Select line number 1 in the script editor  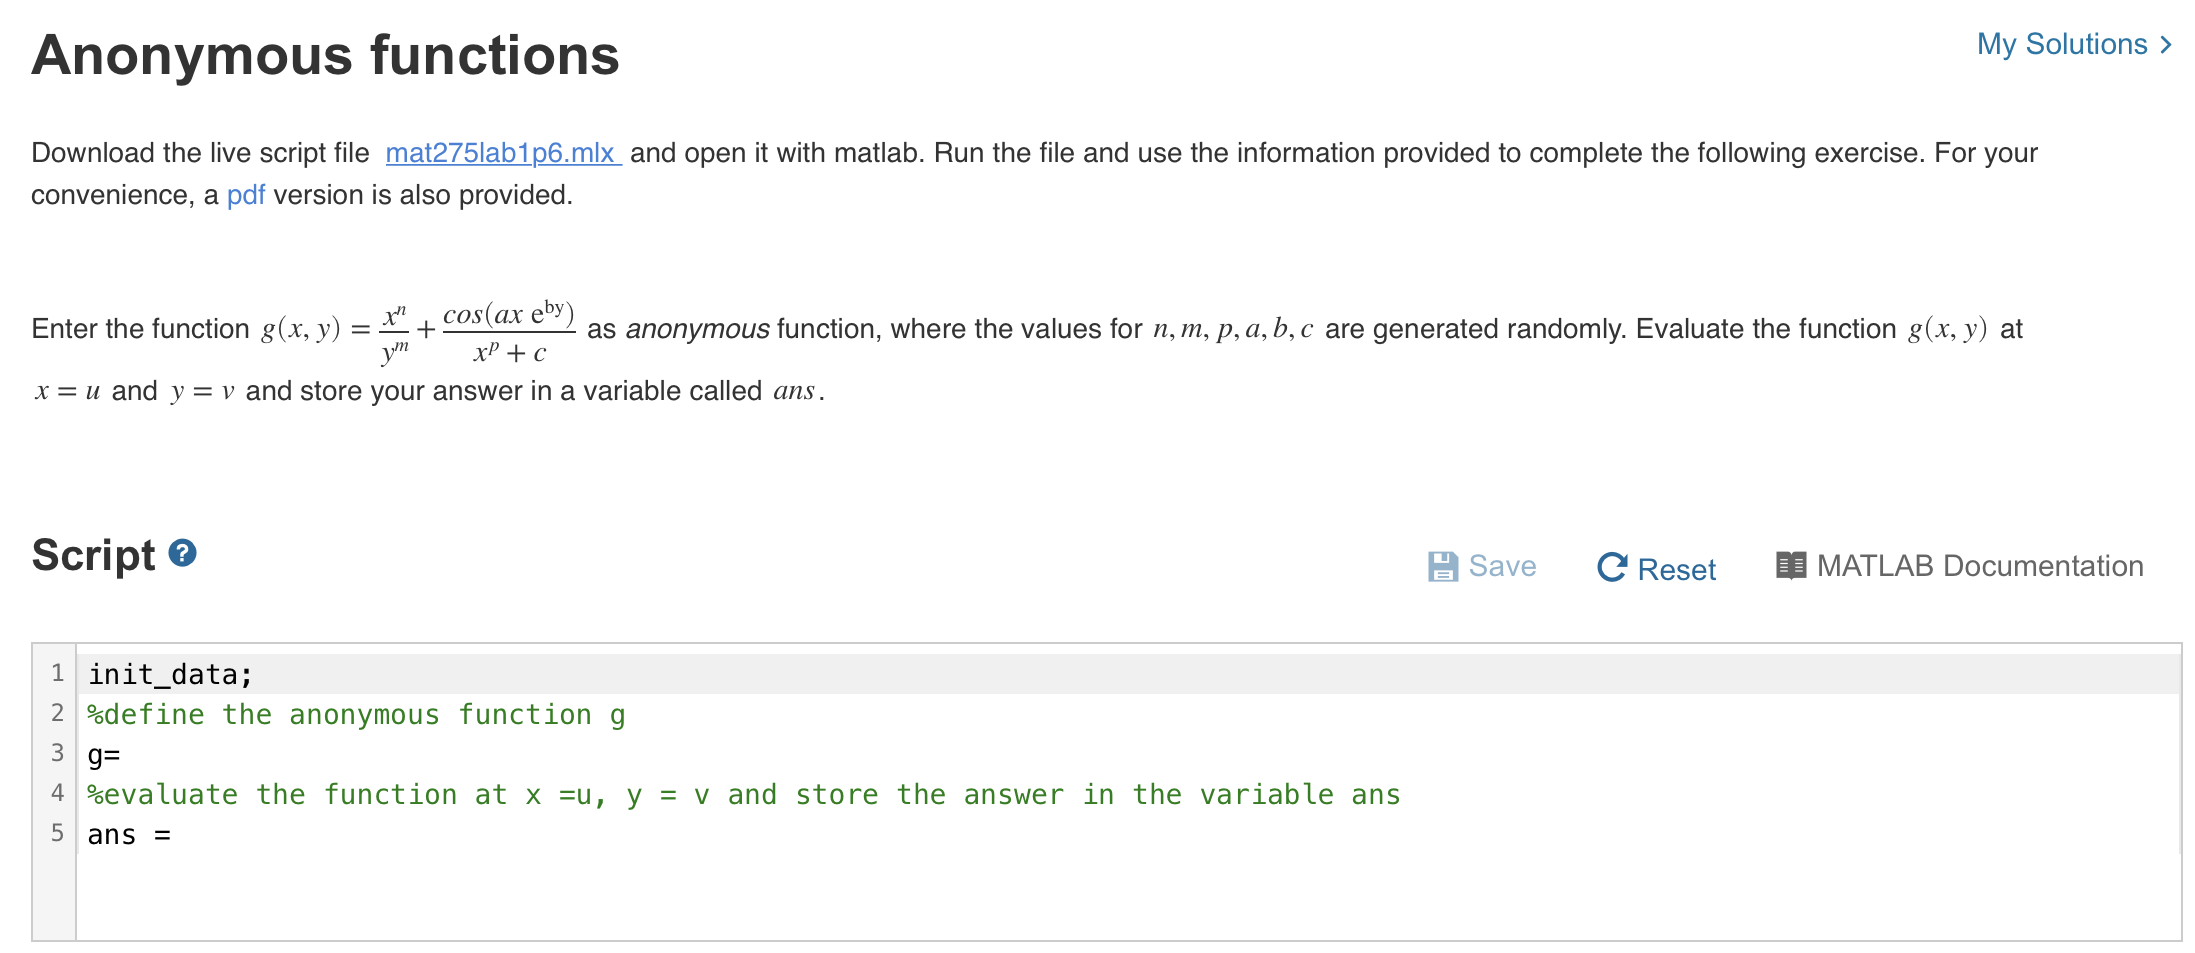click(57, 673)
